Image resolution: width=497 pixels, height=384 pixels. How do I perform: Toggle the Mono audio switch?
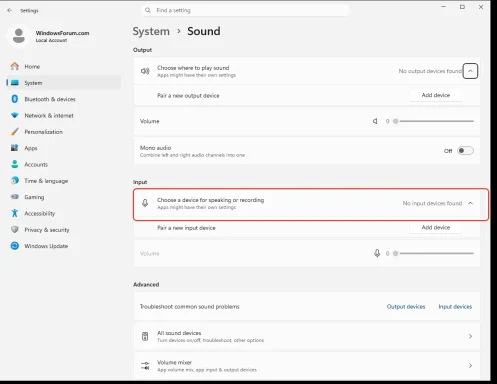(465, 151)
